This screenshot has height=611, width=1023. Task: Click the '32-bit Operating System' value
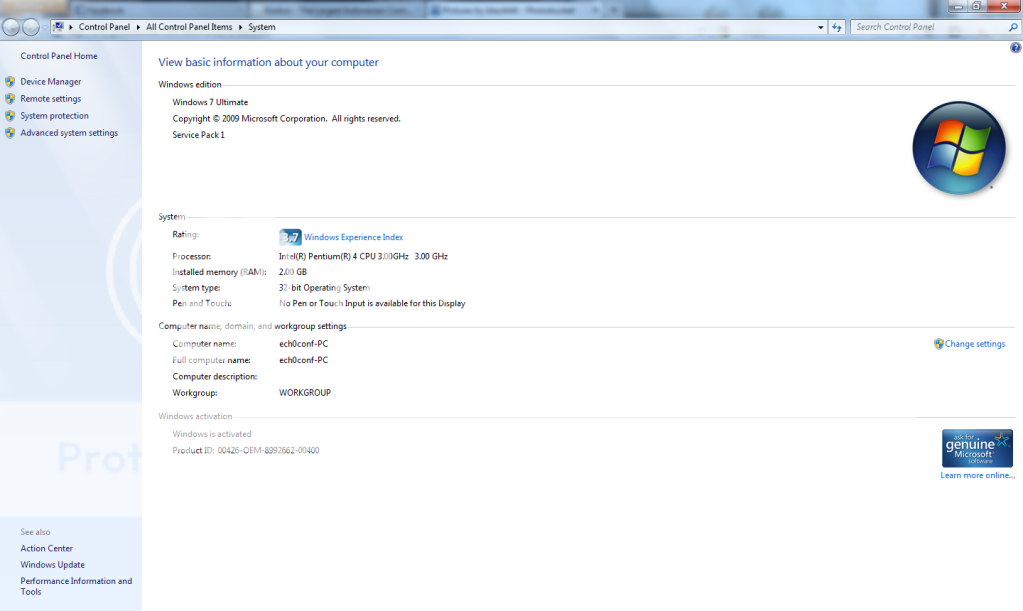pyautogui.click(x=324, y=288)
